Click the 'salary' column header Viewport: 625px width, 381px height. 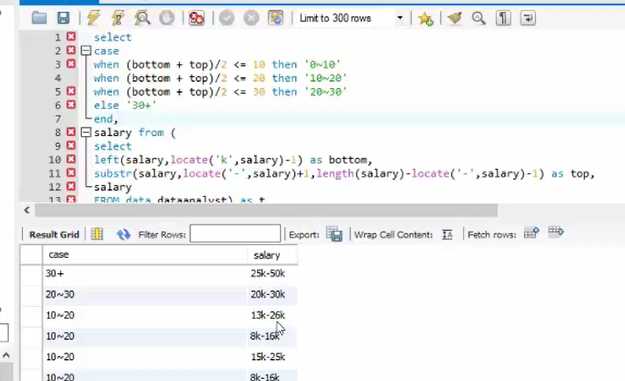(273, 255)
